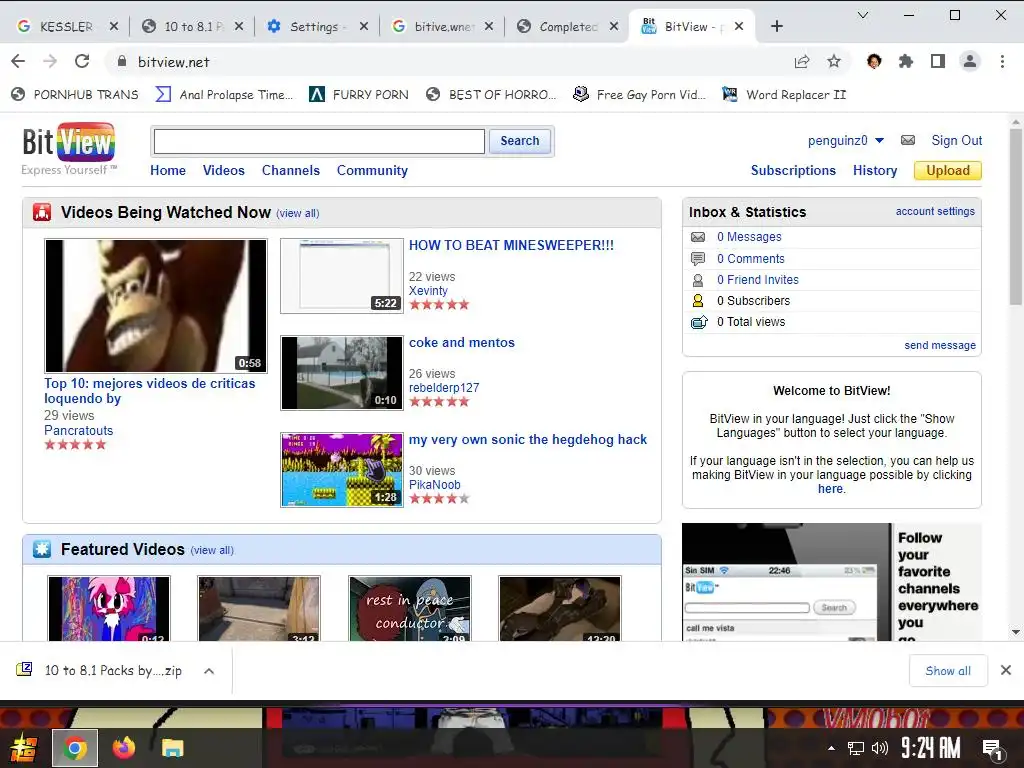Open HOW TO BEAT MINESWEEPER!!! video title
The image size is (1024, 768).
pyautogui.click(x=511, y=246)
